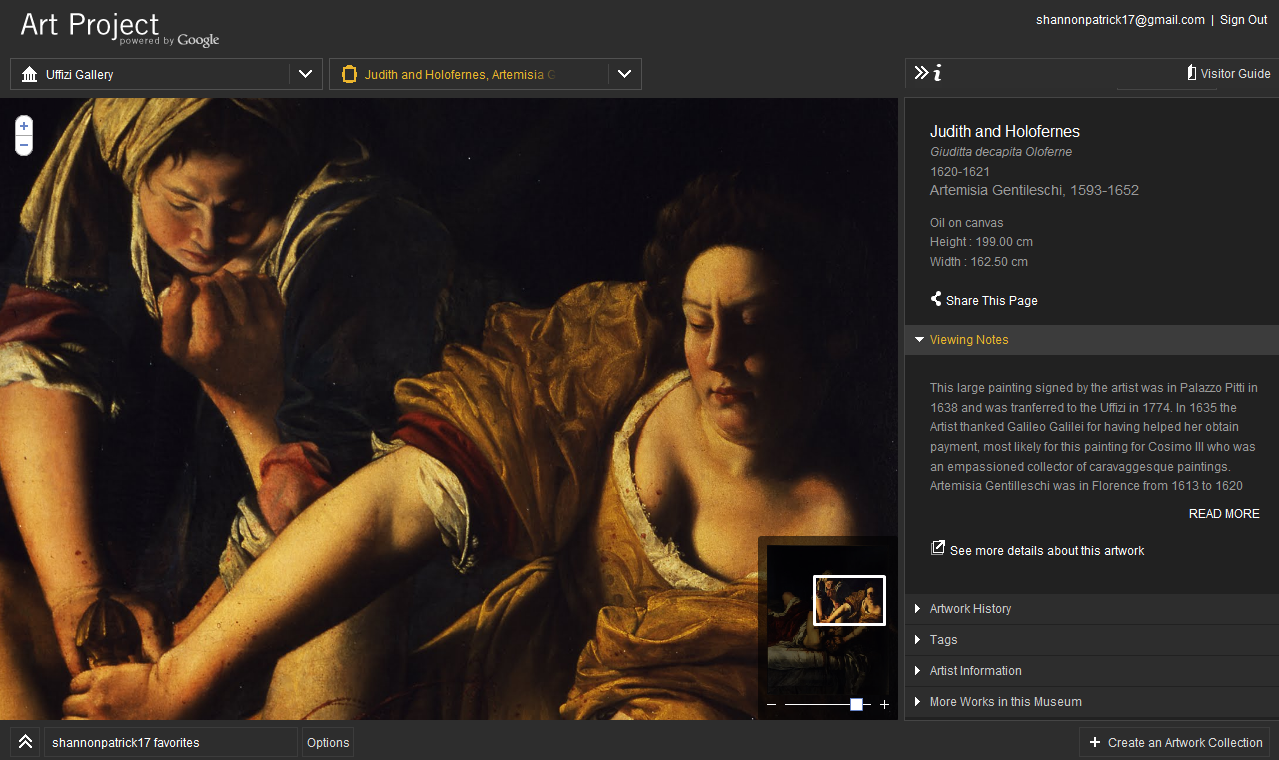Click the minus icon beside the minimap zoom slider
1279x760 pixels.
771,705
